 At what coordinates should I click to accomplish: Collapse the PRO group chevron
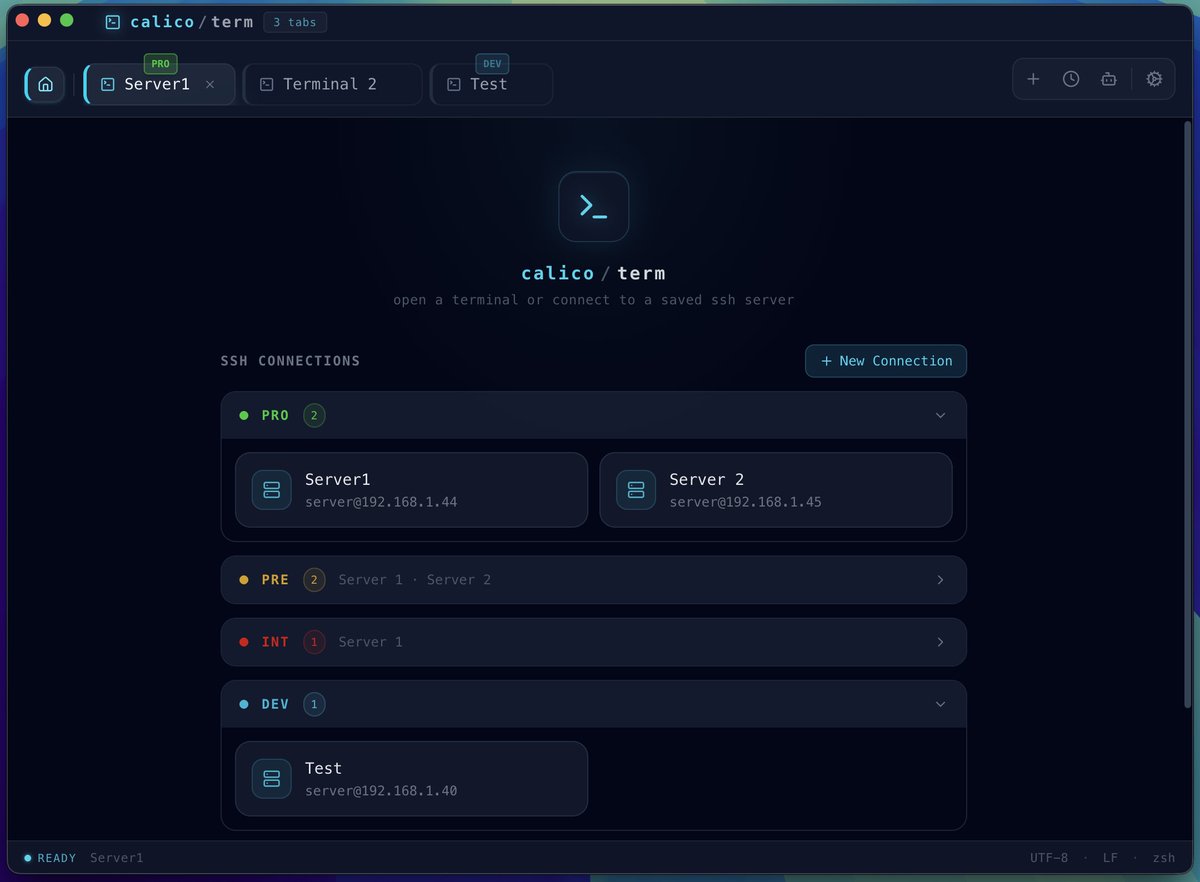click(940, 415)
